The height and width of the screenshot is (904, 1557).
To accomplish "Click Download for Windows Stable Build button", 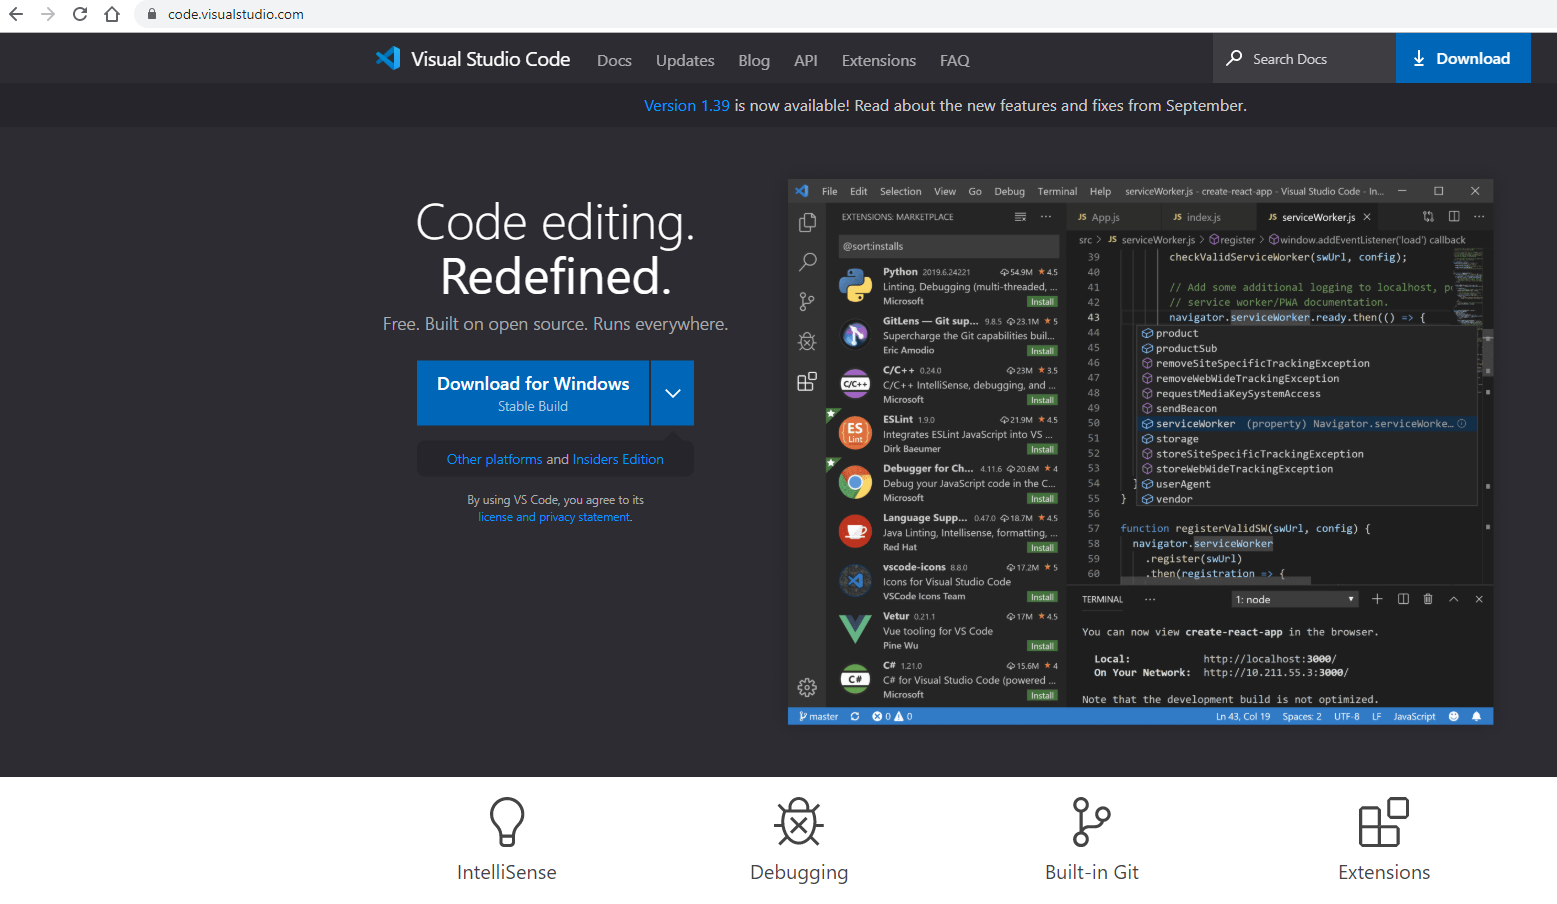I will [533, 393].
